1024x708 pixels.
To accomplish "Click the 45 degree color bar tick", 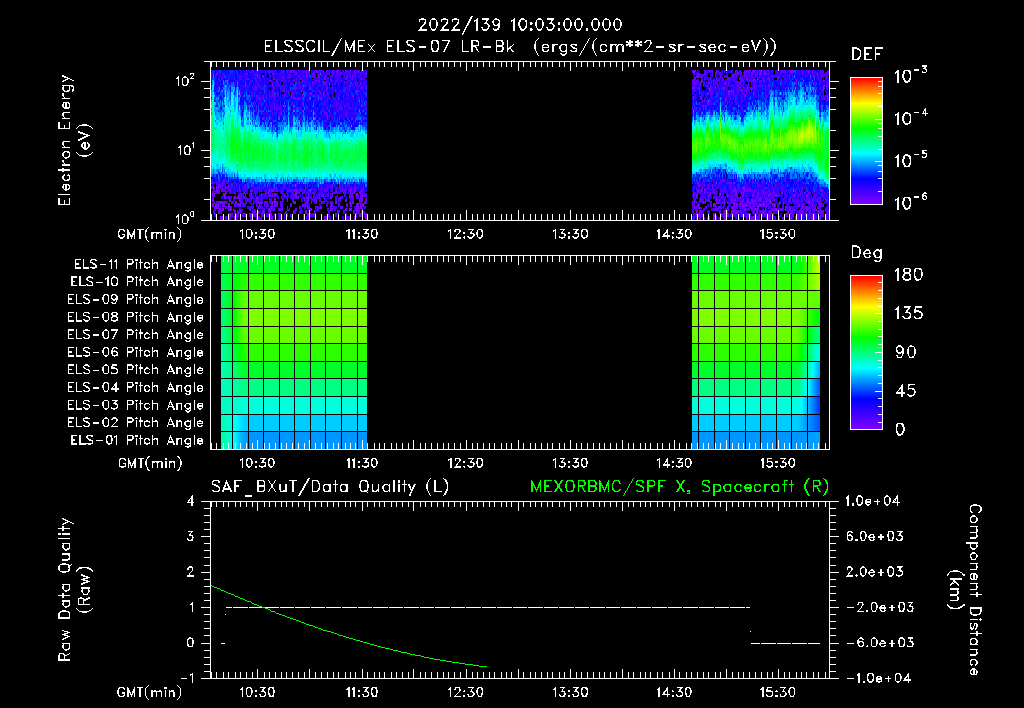I will click(x=906, y=391).
